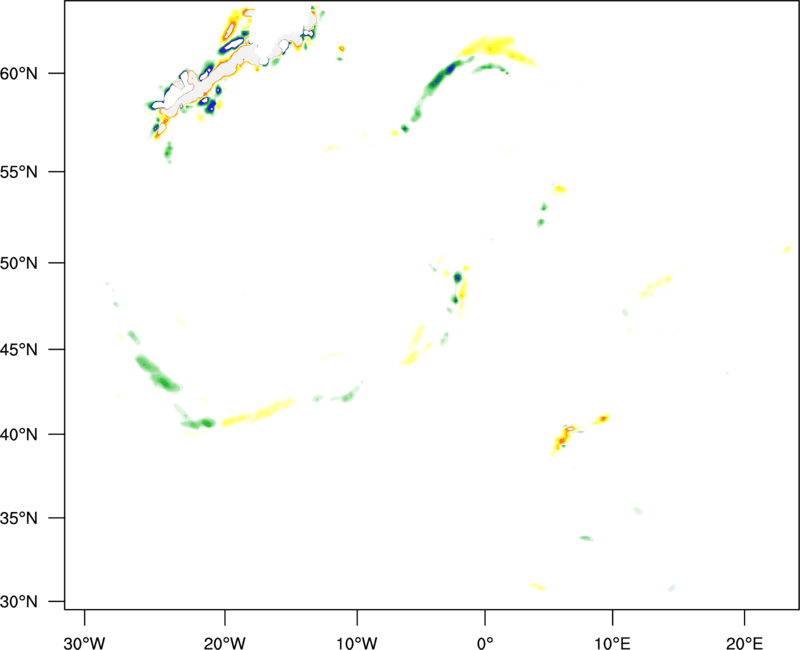Click the 35°N latitude label

click(x=19, y=518)
